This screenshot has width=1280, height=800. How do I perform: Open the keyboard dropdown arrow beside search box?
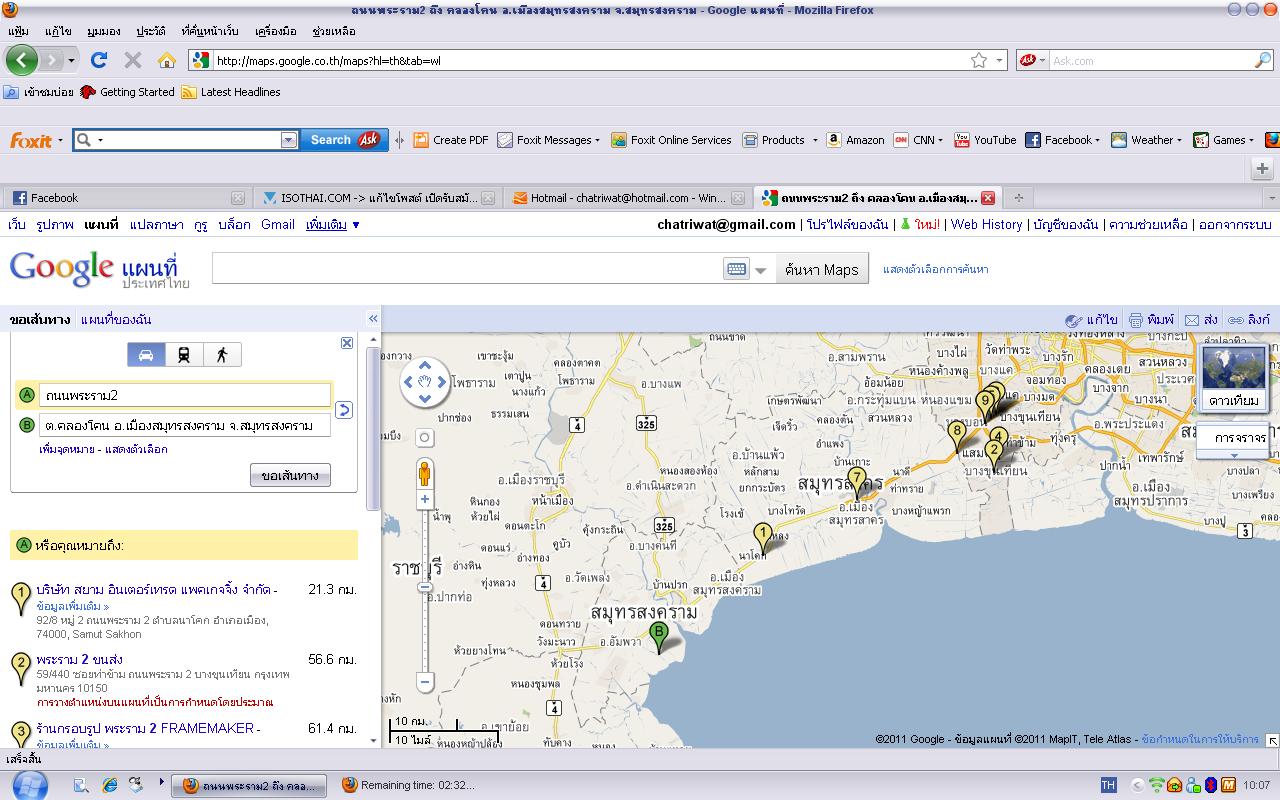point(761,270)
